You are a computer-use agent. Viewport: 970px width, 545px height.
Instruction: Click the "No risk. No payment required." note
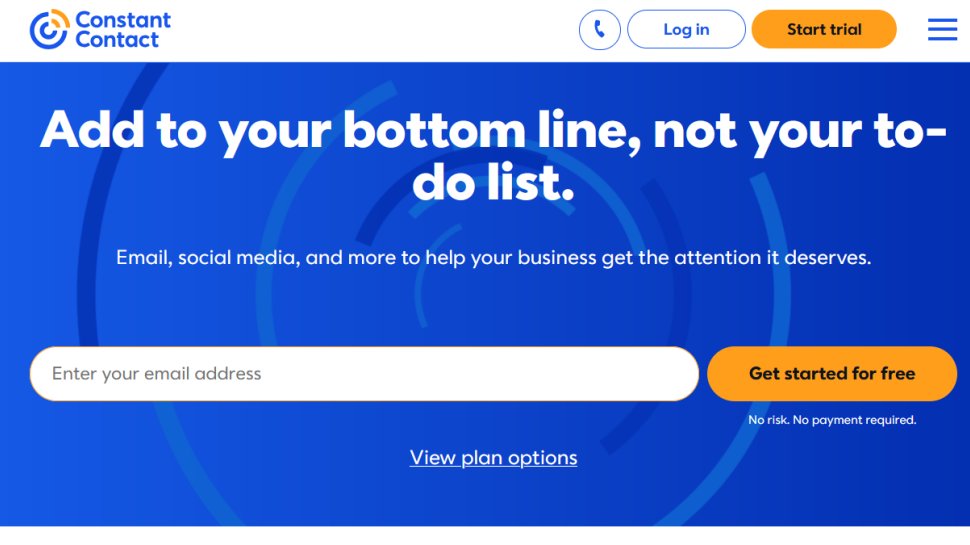tap(832, 420)
